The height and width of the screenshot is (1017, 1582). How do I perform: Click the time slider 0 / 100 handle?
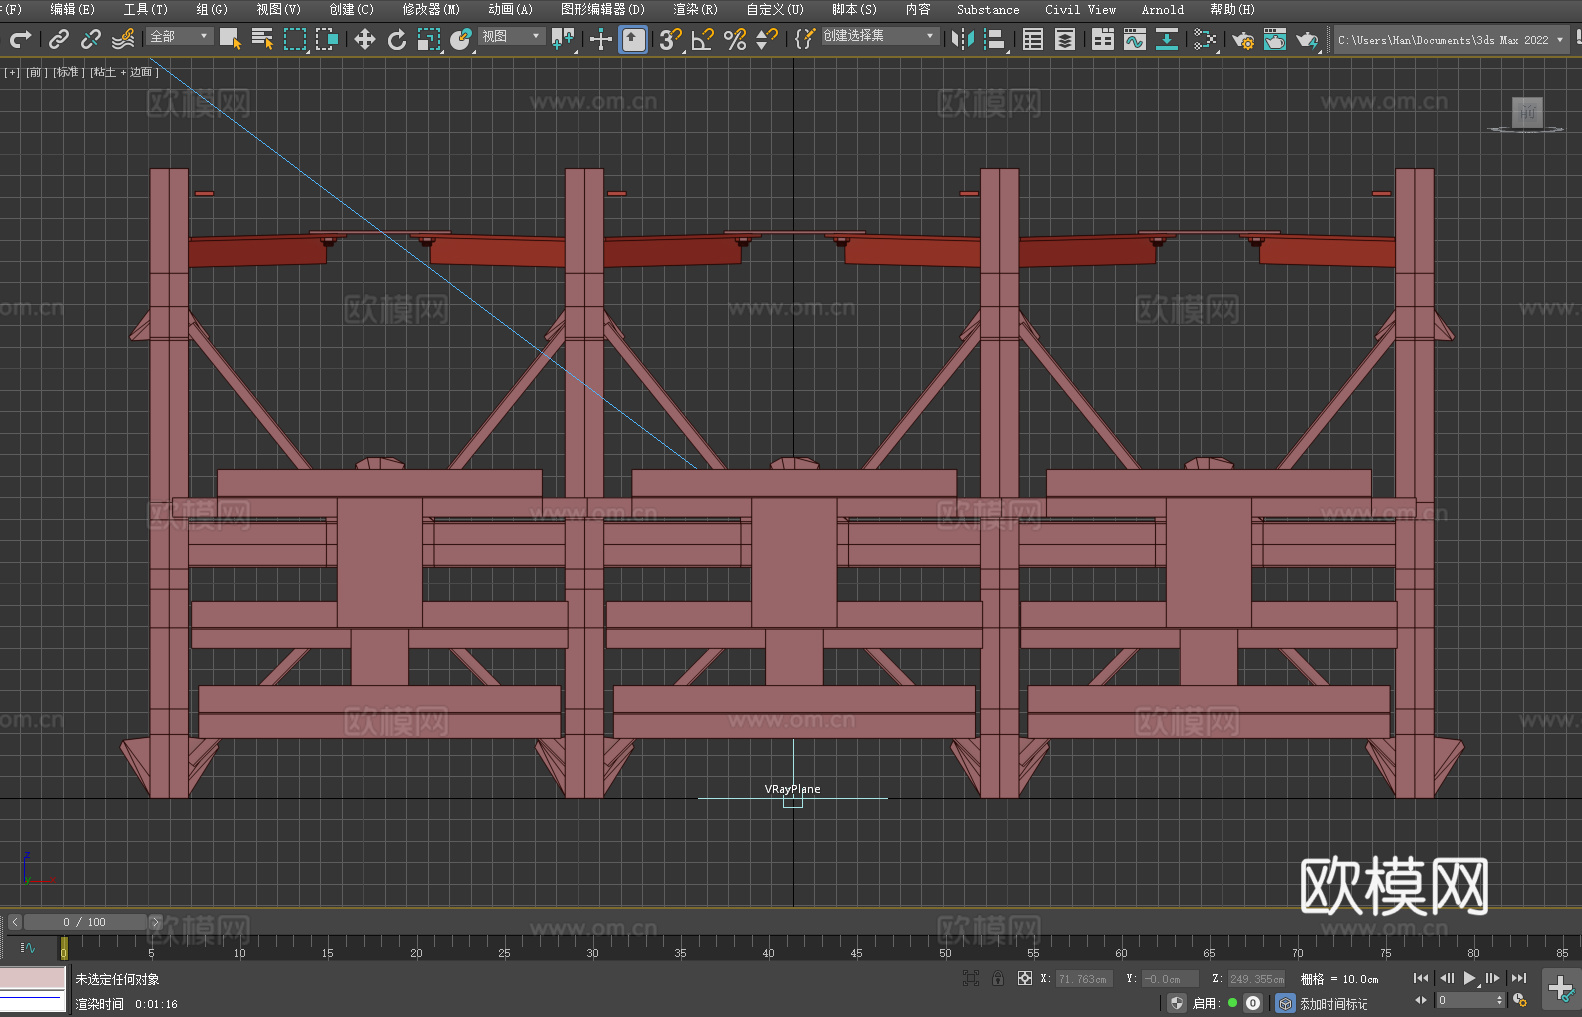(85, 922)
